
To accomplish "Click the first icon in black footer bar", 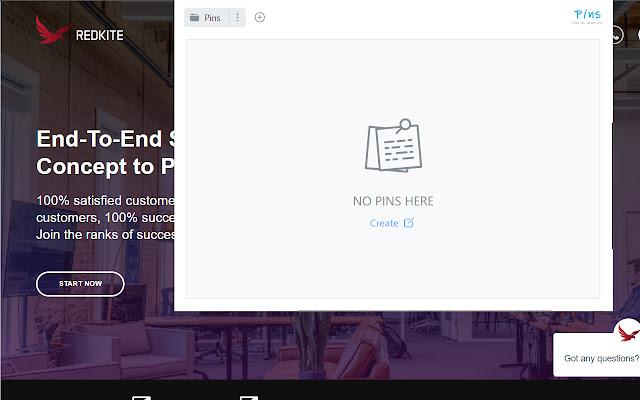I will pyautogui.click(x=142, y=398).
